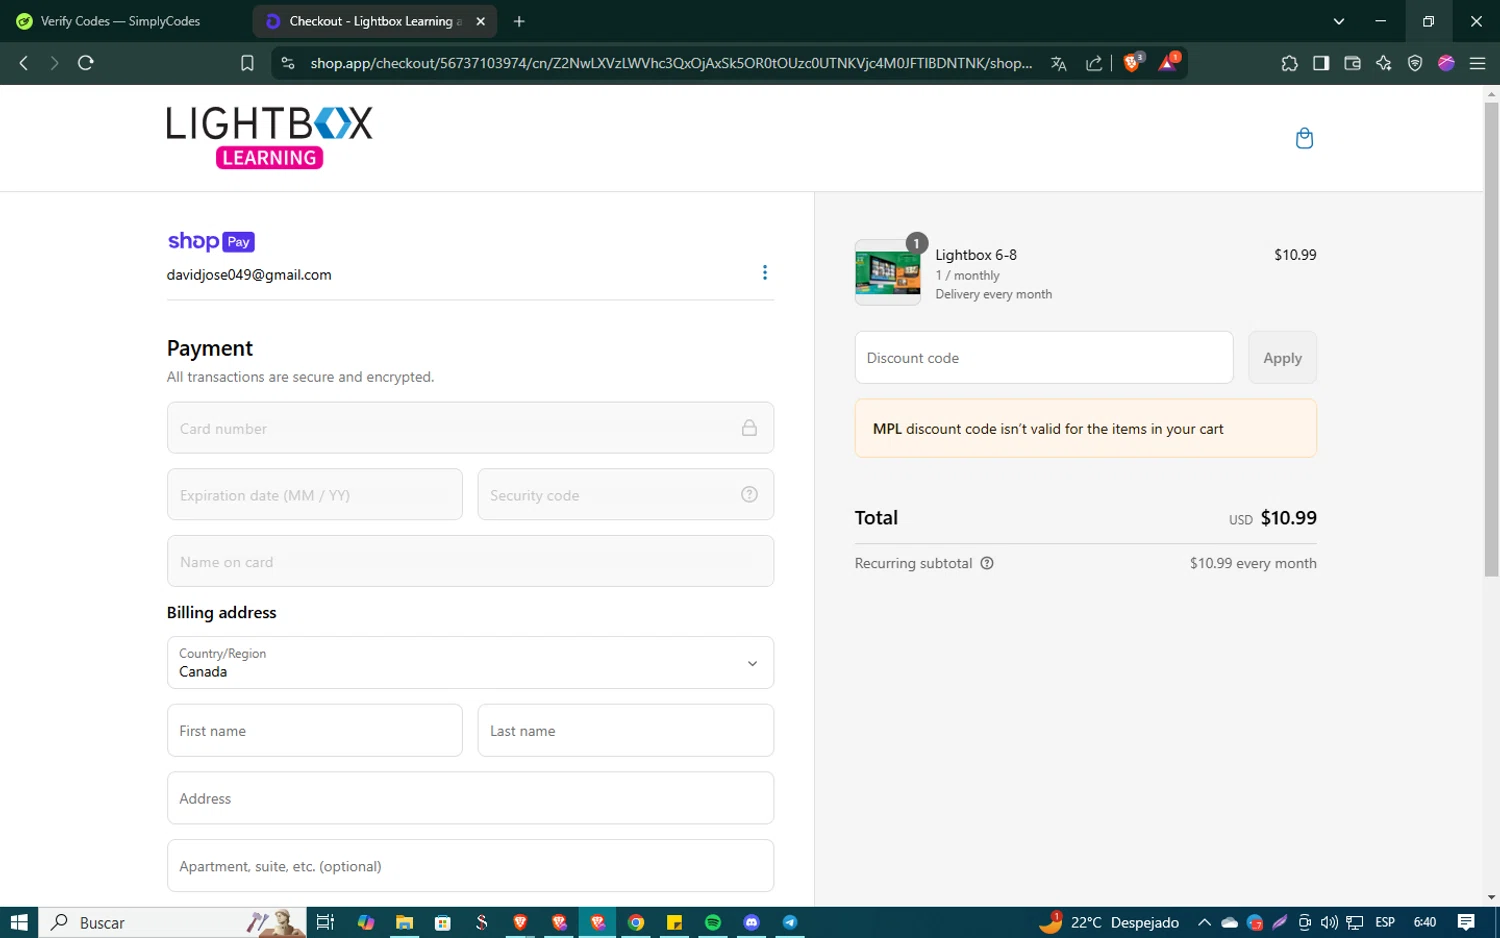
Task: Open Sticky Notes from the taskbar
Action: (675, 922)
